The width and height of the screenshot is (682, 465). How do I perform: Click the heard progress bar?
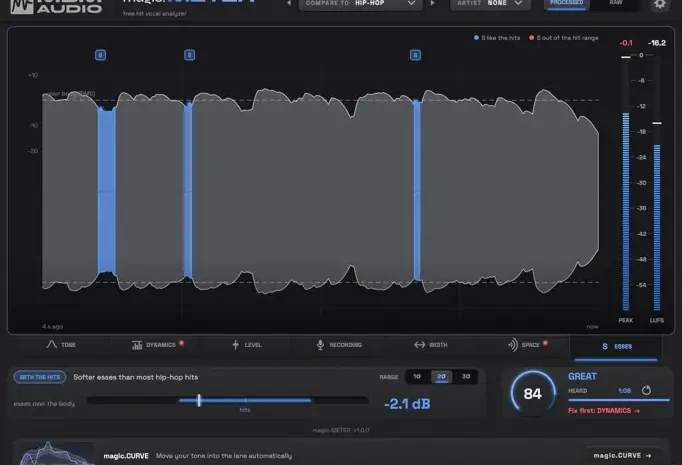point(618,400)
